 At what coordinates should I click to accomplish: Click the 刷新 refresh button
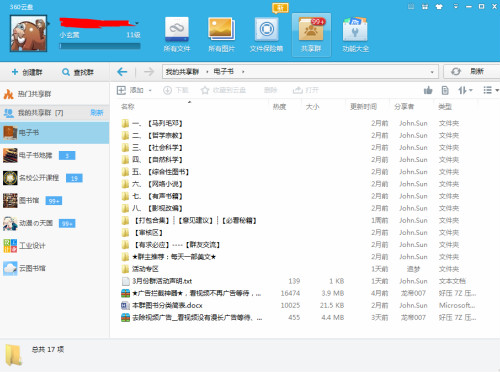click(471, 72)
